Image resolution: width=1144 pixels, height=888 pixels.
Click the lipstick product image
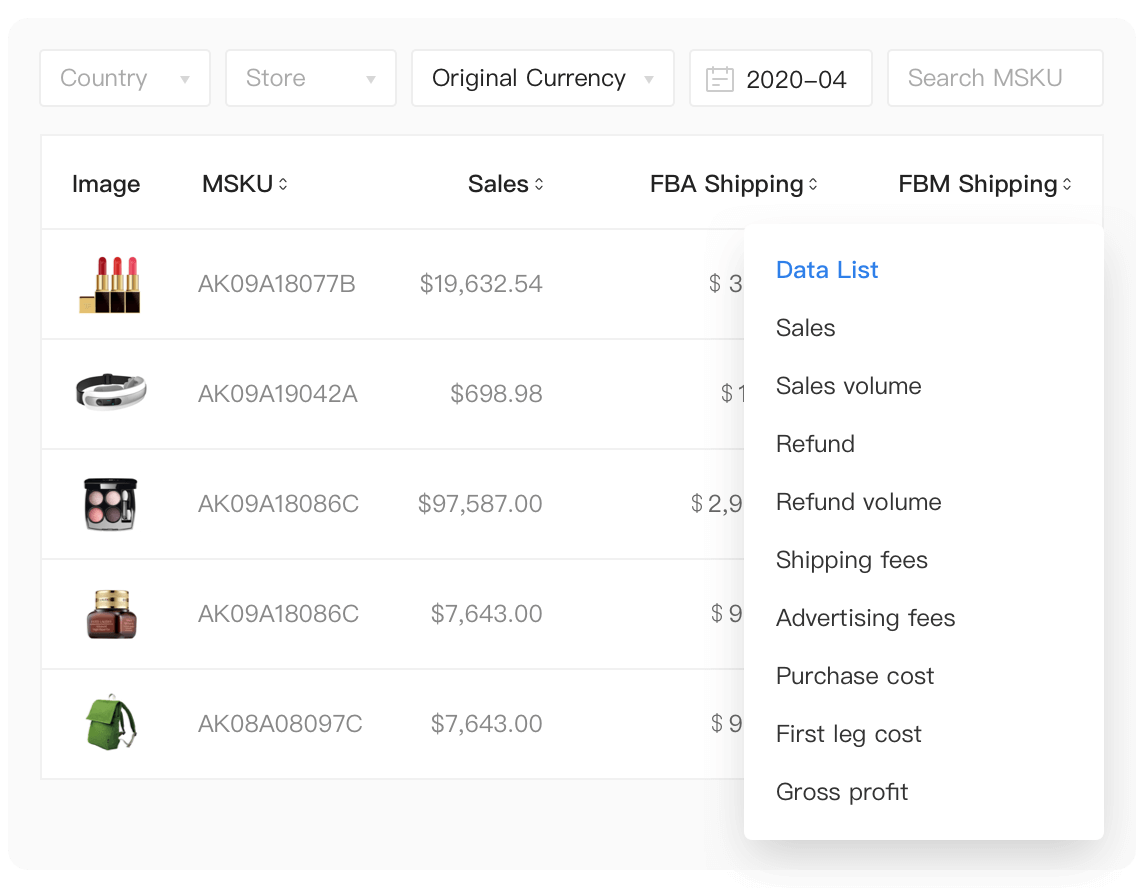point(110,285)
